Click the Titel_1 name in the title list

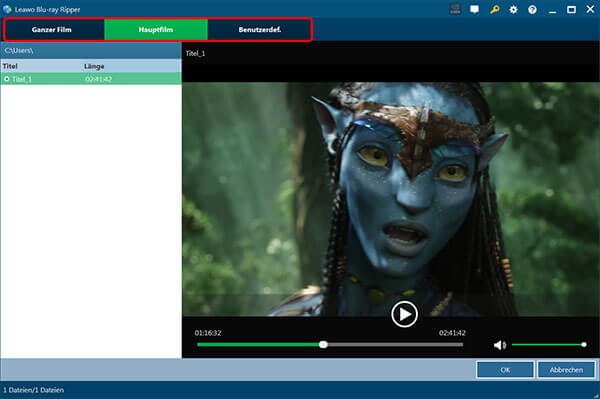point(22,79)
